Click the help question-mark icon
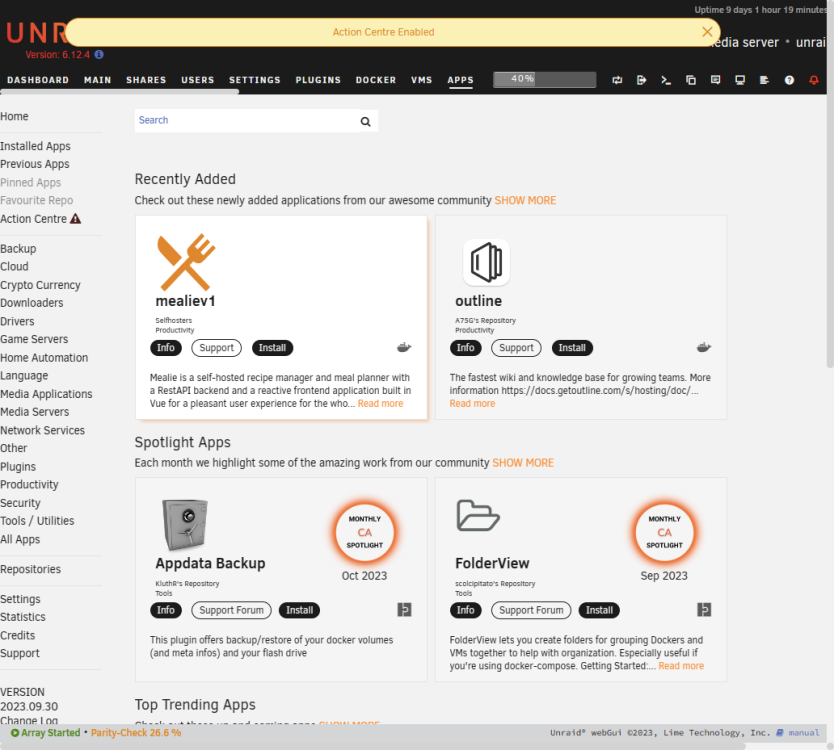This screenshot has width=834, height=750. (x=789, y=80)
